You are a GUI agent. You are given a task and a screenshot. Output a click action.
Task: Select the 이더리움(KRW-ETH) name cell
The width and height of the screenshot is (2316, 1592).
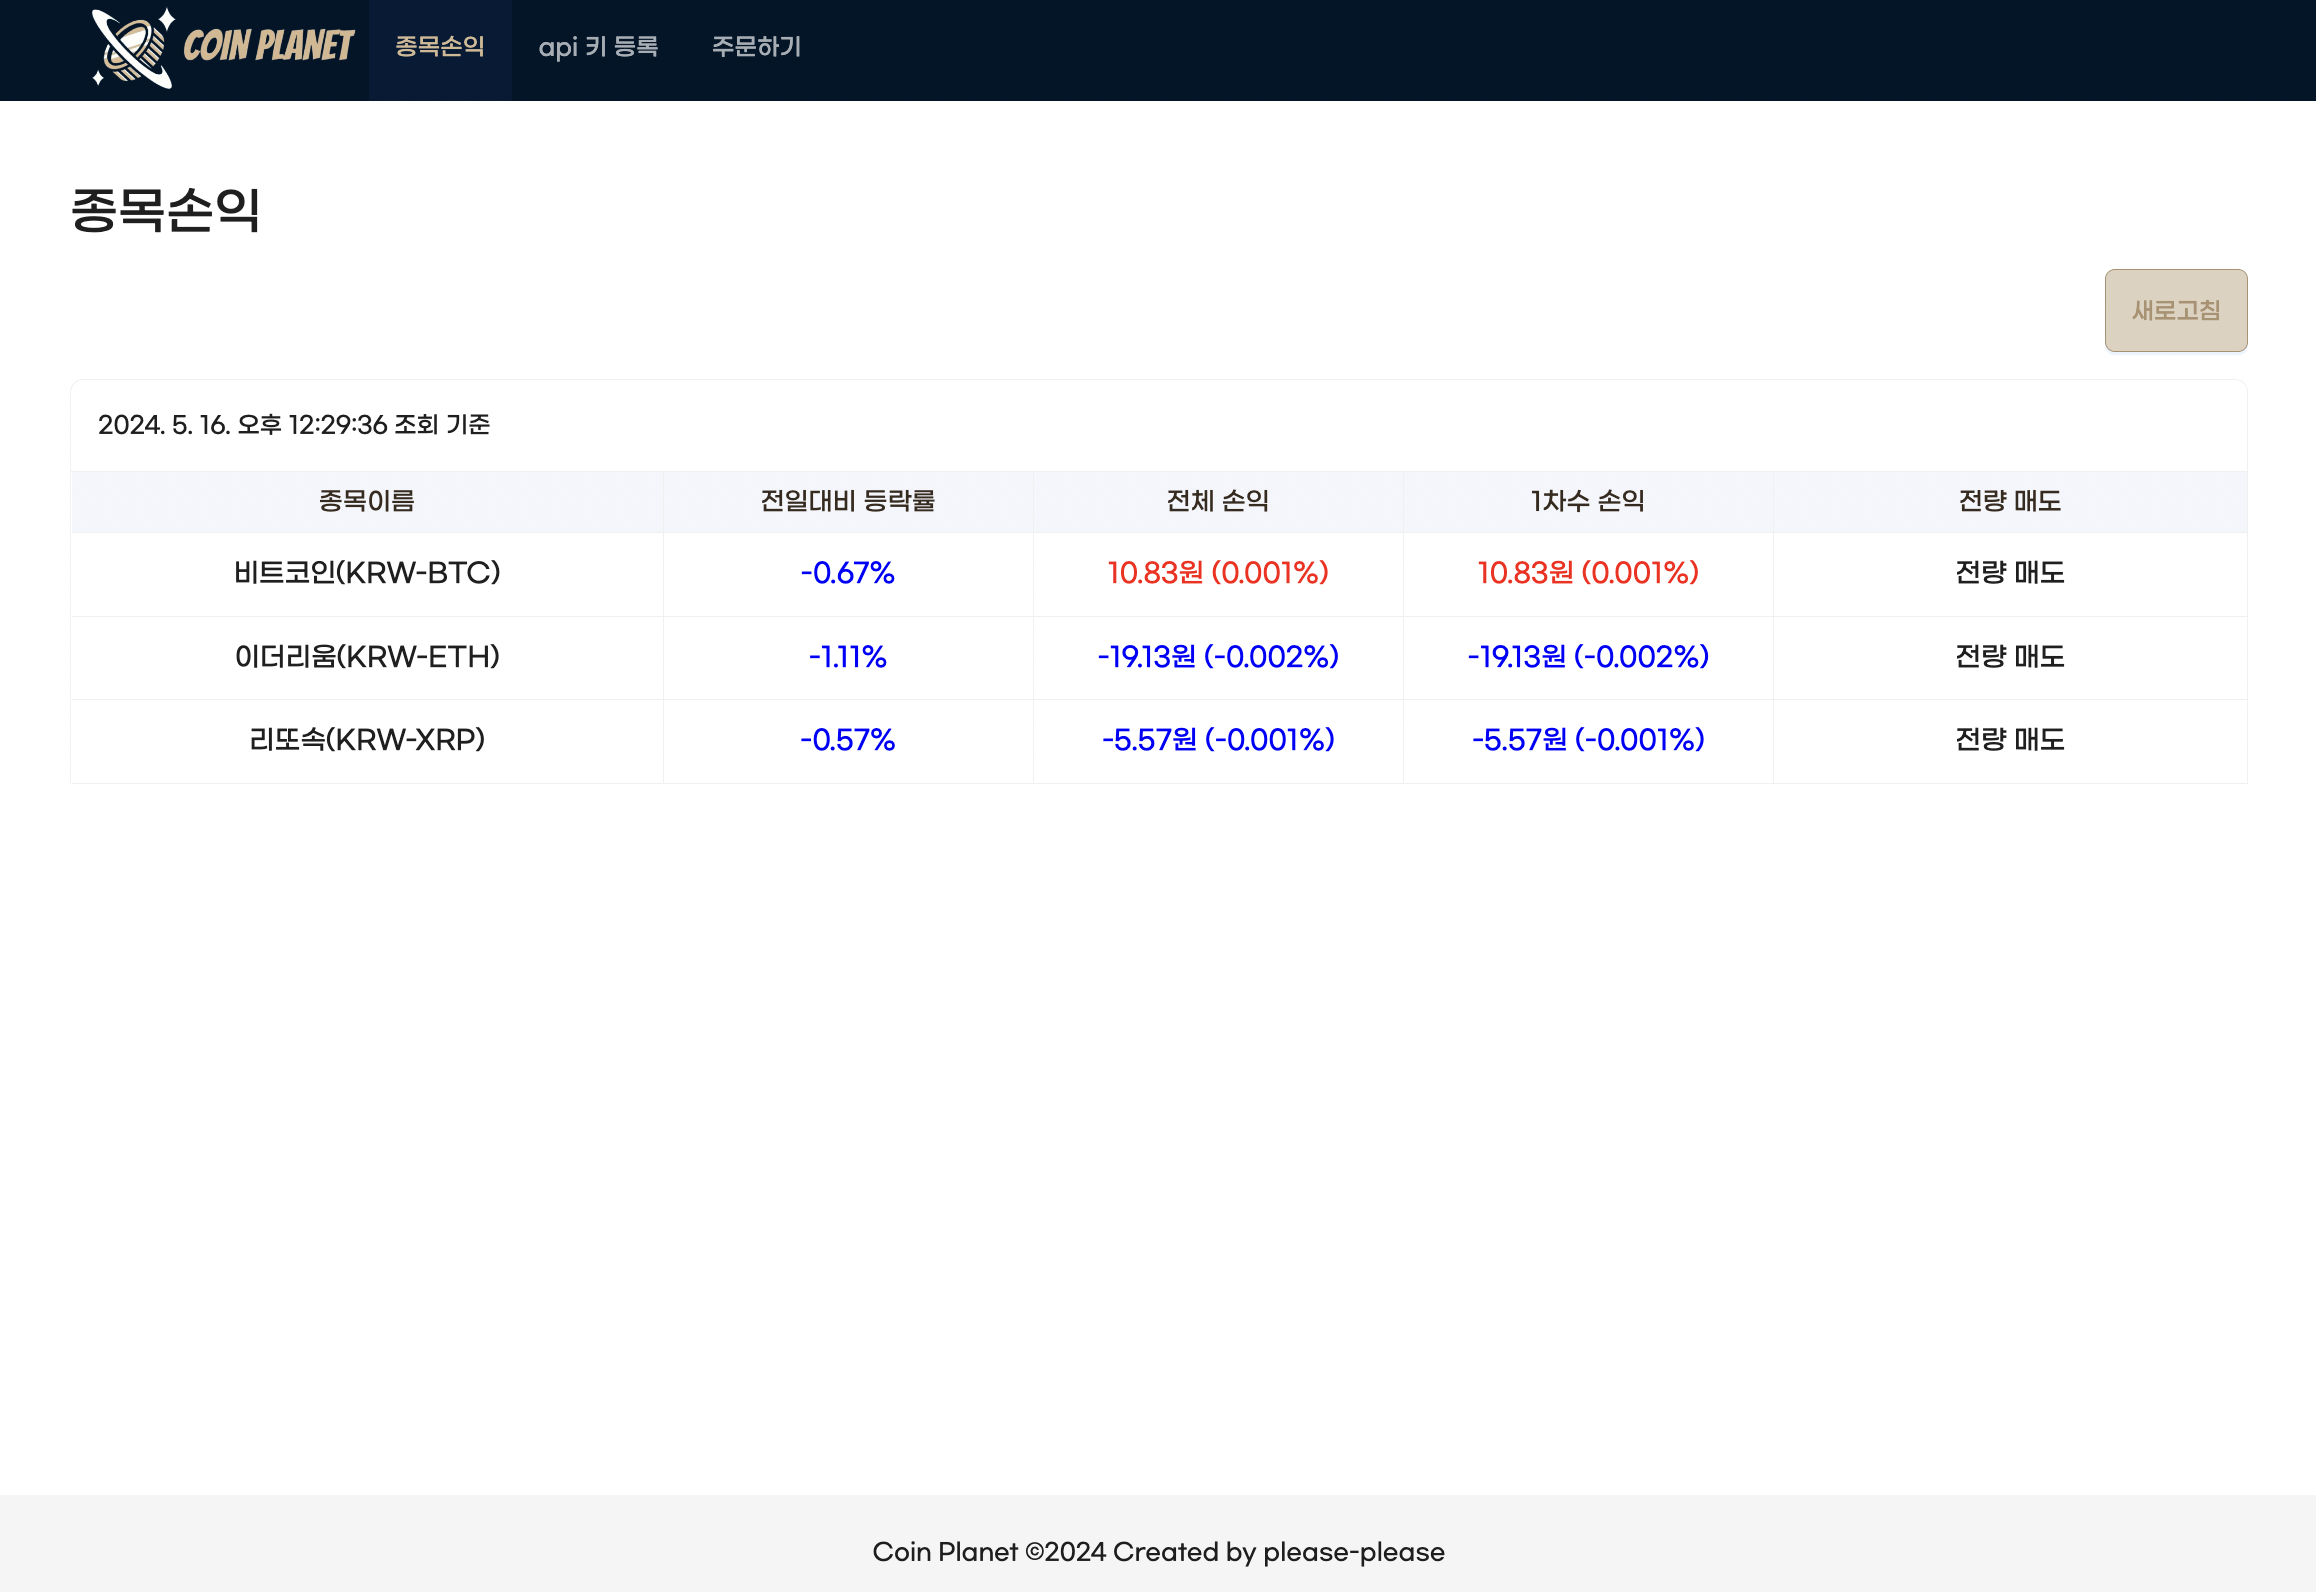tap(367, 657)
